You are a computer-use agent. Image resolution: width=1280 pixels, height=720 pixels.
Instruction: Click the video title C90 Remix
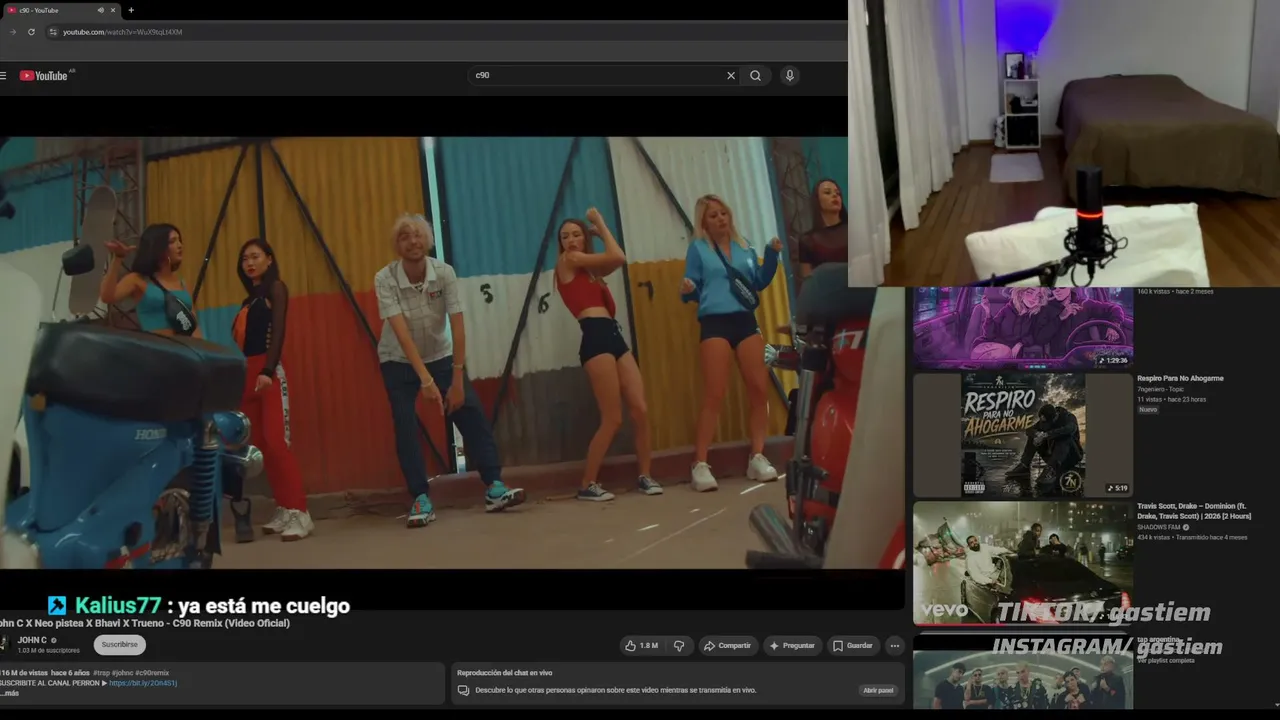145,623
